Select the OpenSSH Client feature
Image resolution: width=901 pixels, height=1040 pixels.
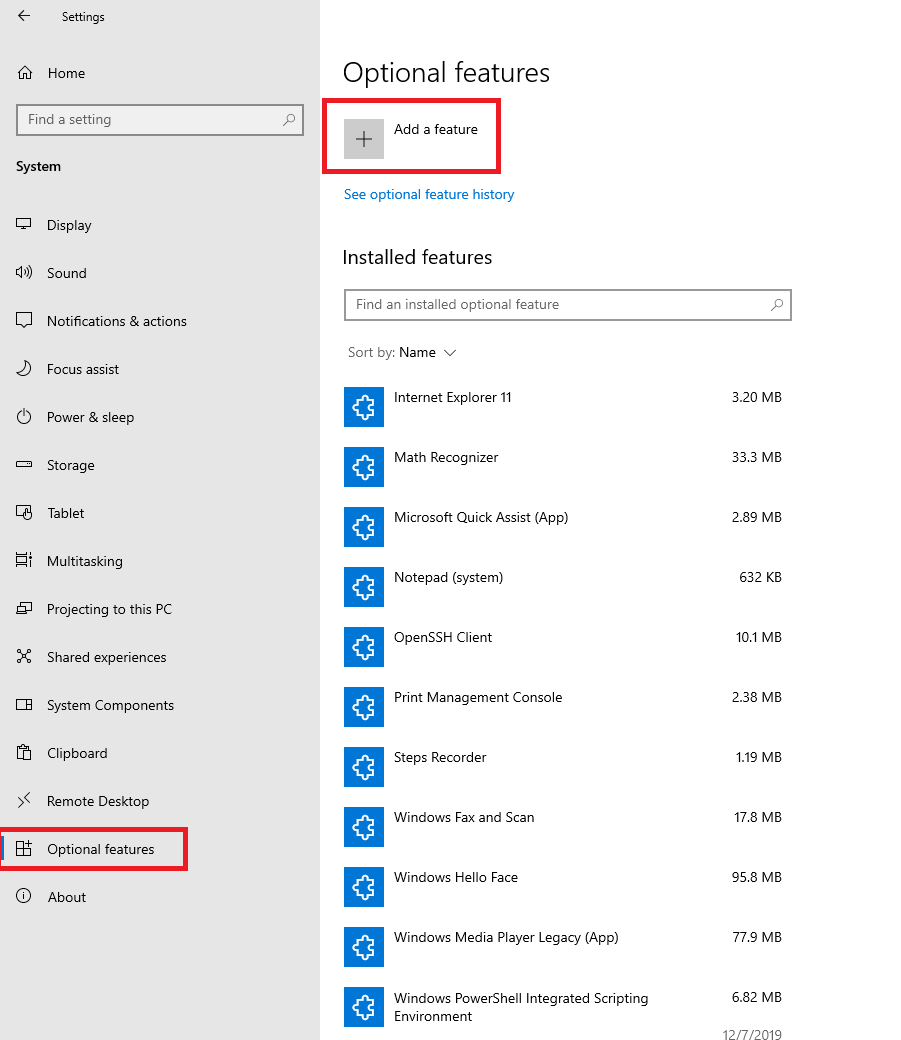tap(443, 637)
